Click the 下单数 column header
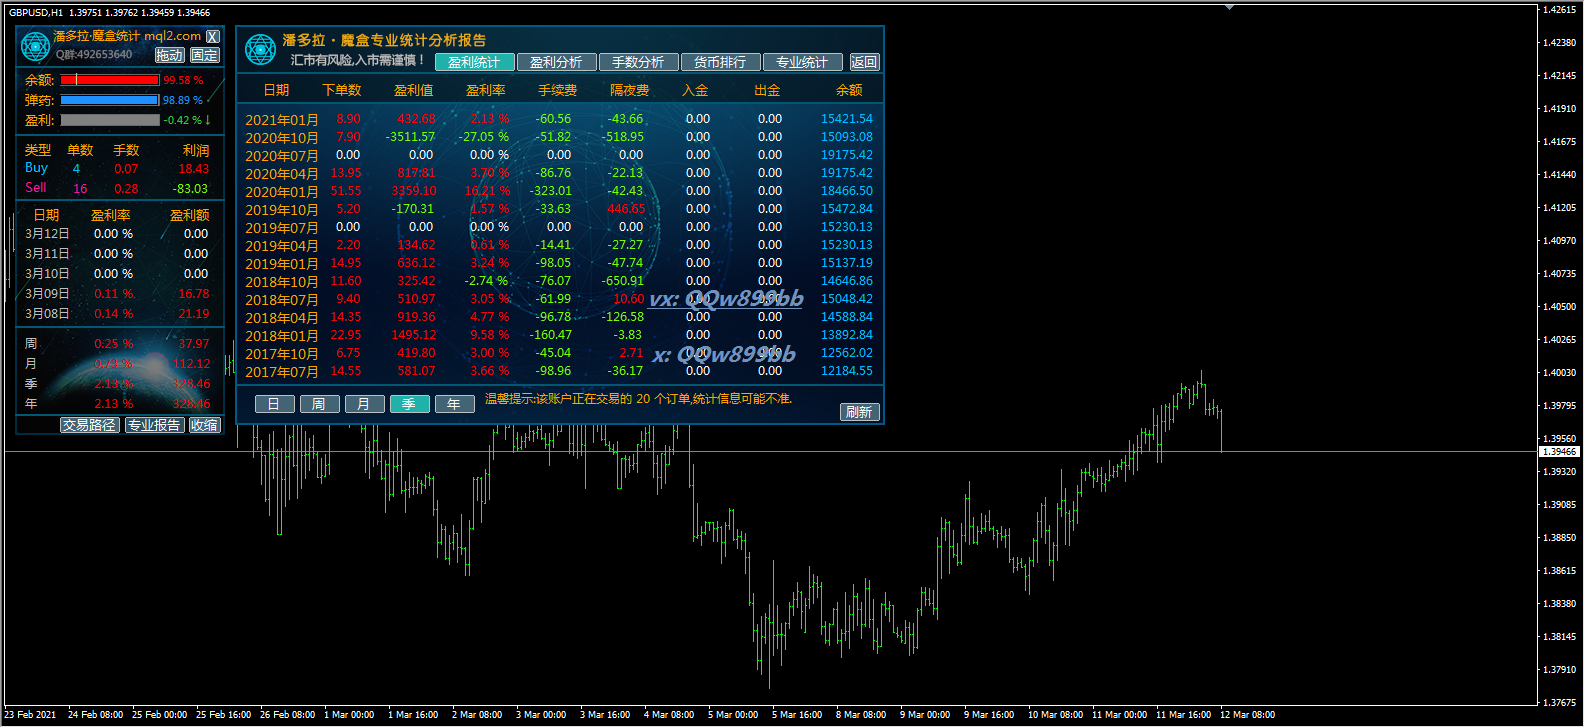The height and width of the screenshot is (728, 1585). [342, 90]
